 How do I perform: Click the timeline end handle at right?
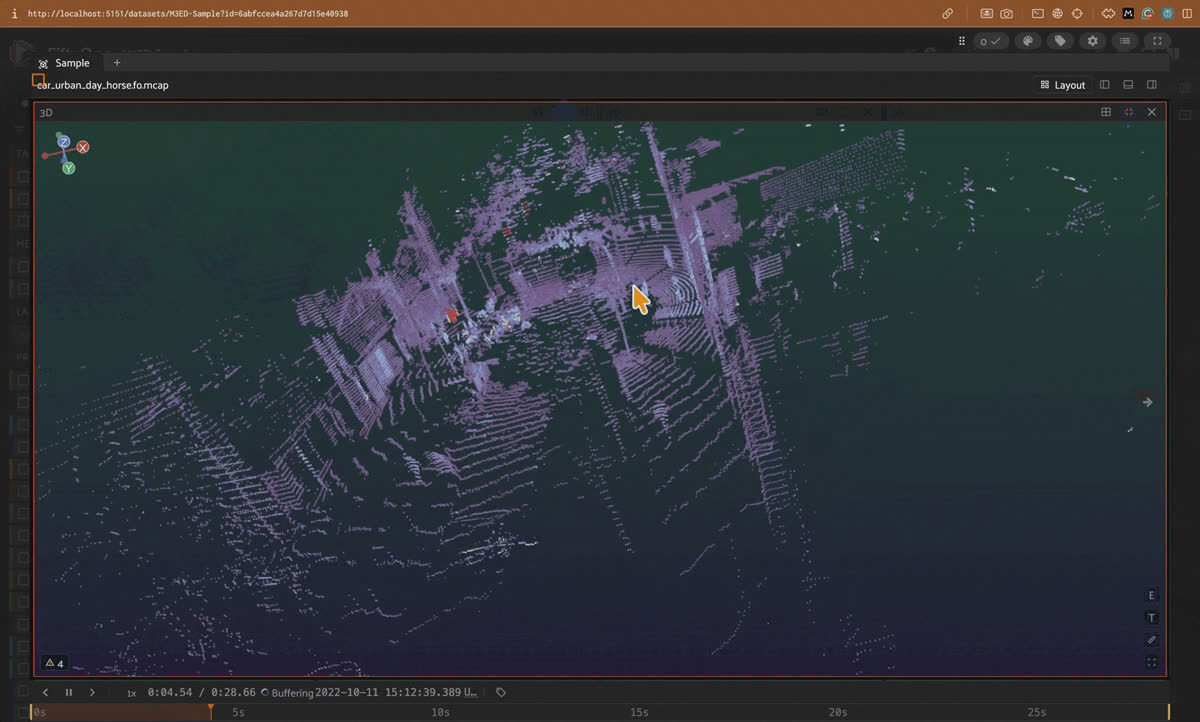pos(1169,712)
